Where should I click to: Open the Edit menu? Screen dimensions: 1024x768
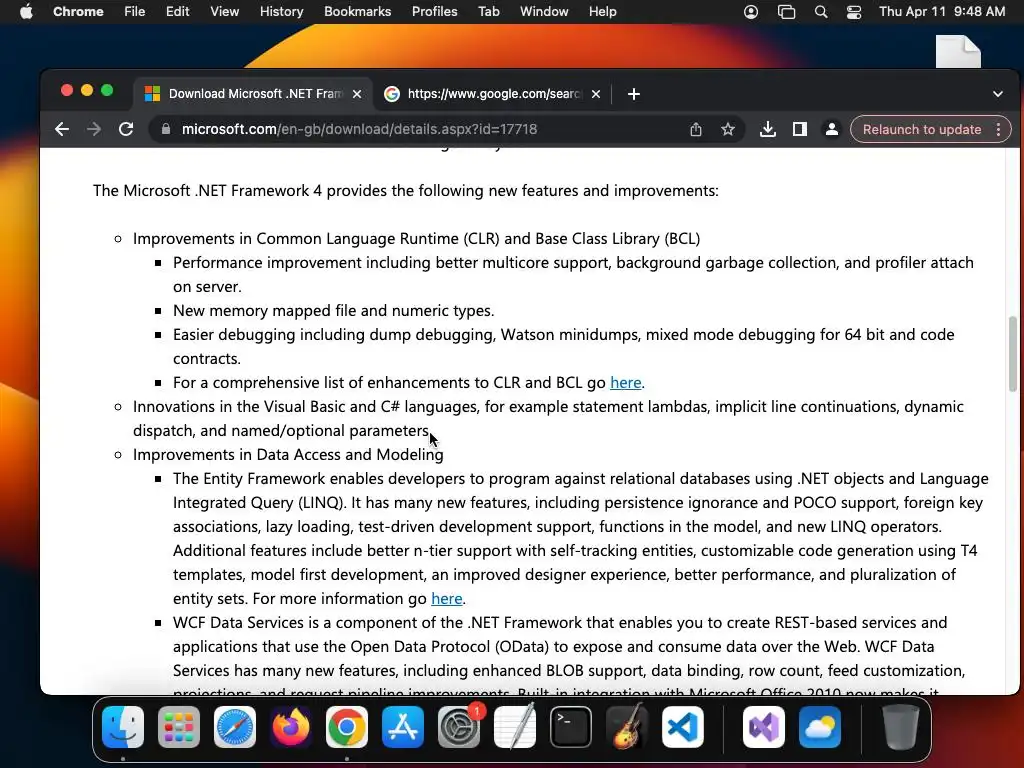point(177,12)
